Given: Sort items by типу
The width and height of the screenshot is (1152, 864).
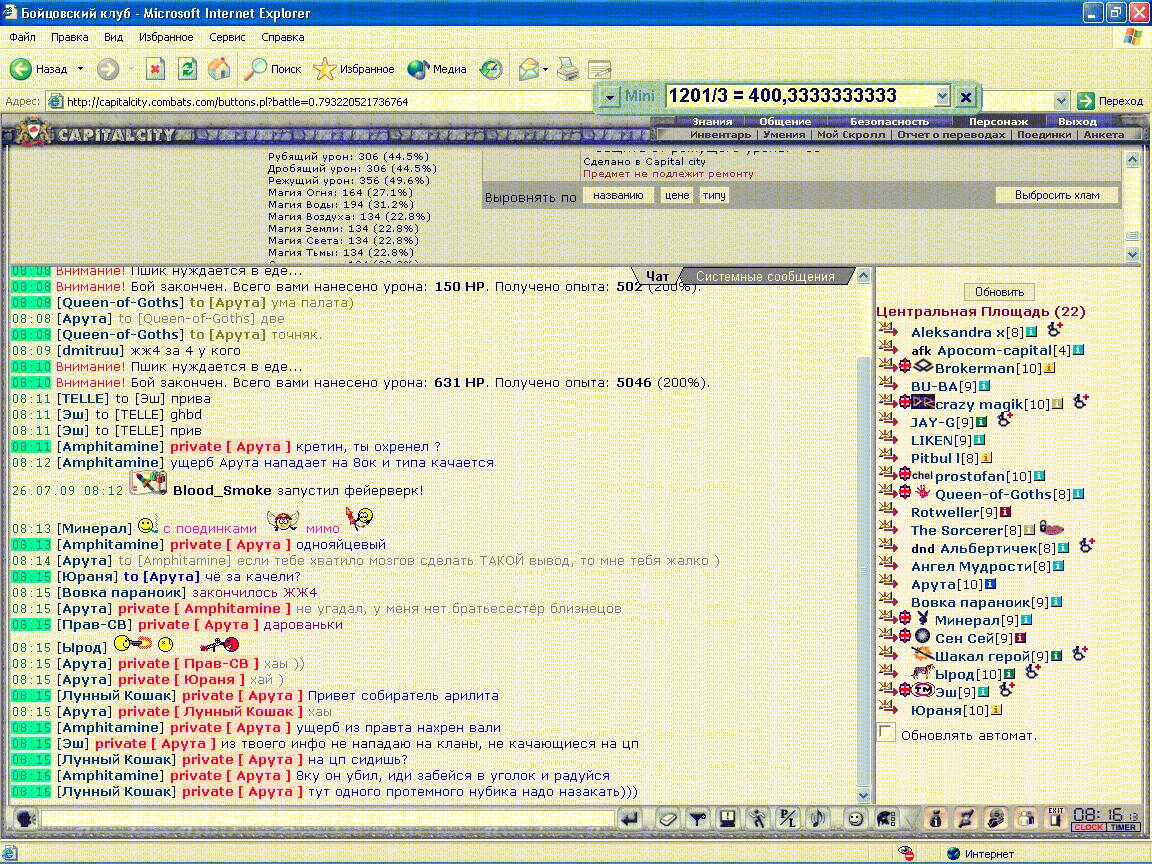Looking at the screenshot, I should [713, 195].
